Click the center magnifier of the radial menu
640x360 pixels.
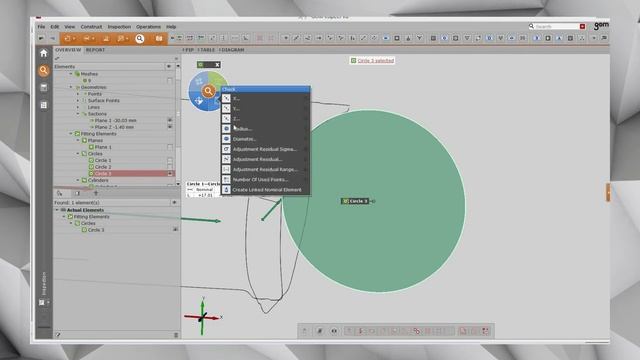pyautogui.click(x=208, y=91)
